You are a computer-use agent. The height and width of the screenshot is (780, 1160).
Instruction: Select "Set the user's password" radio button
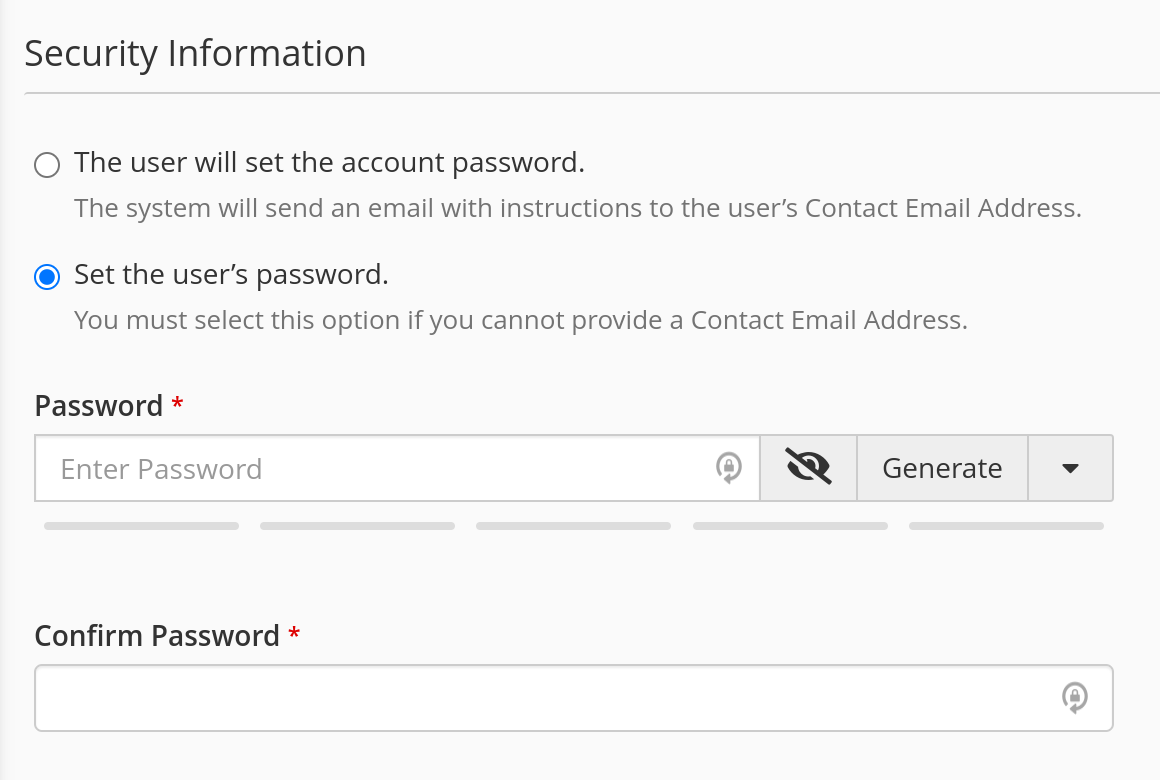pyautogui.click(x=47, y=276)
